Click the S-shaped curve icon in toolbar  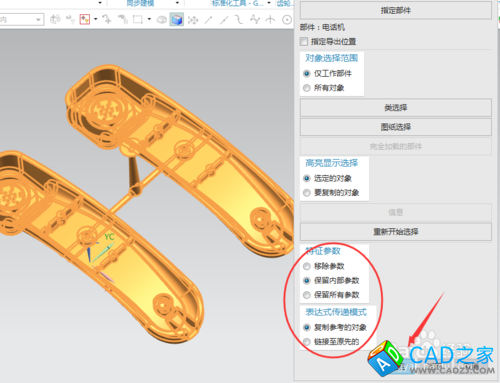pyautogui.click(x=239, y=20)
